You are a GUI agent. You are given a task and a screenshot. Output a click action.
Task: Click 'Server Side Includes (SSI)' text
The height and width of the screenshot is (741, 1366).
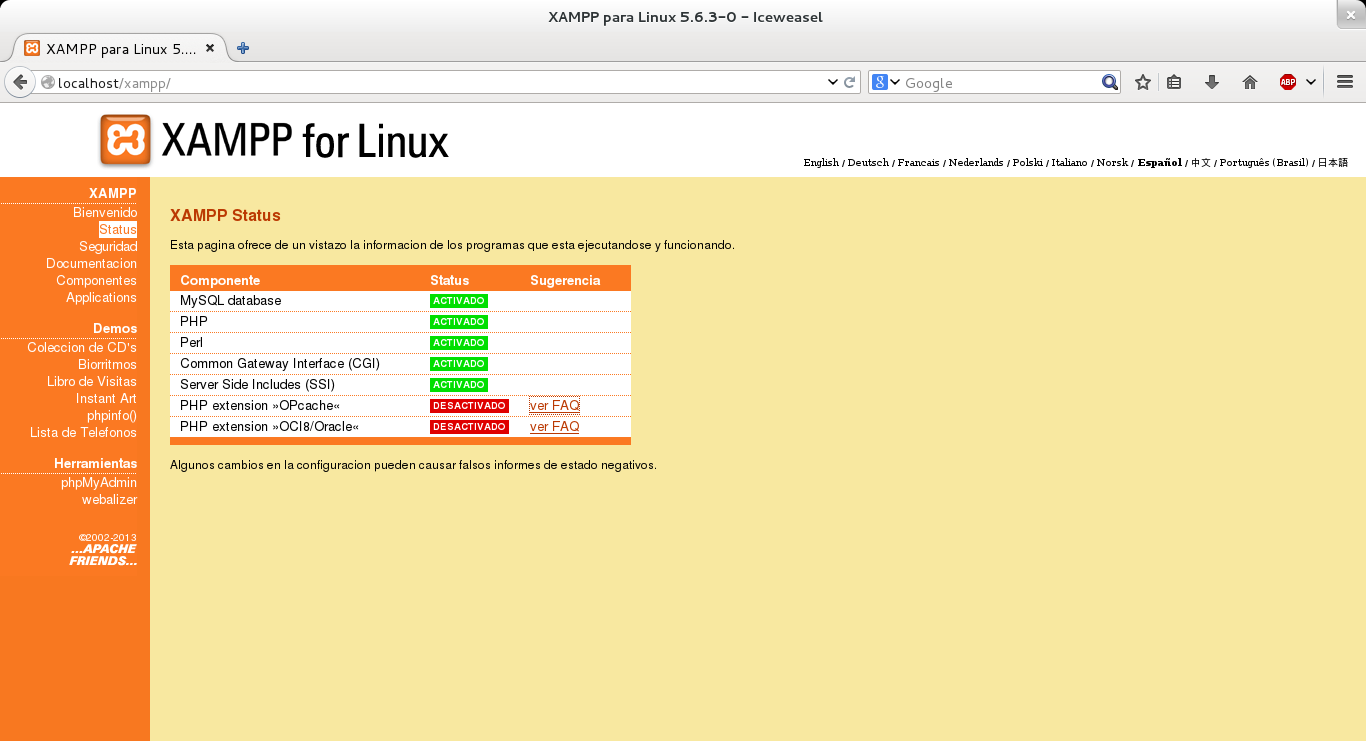point(257,385)
